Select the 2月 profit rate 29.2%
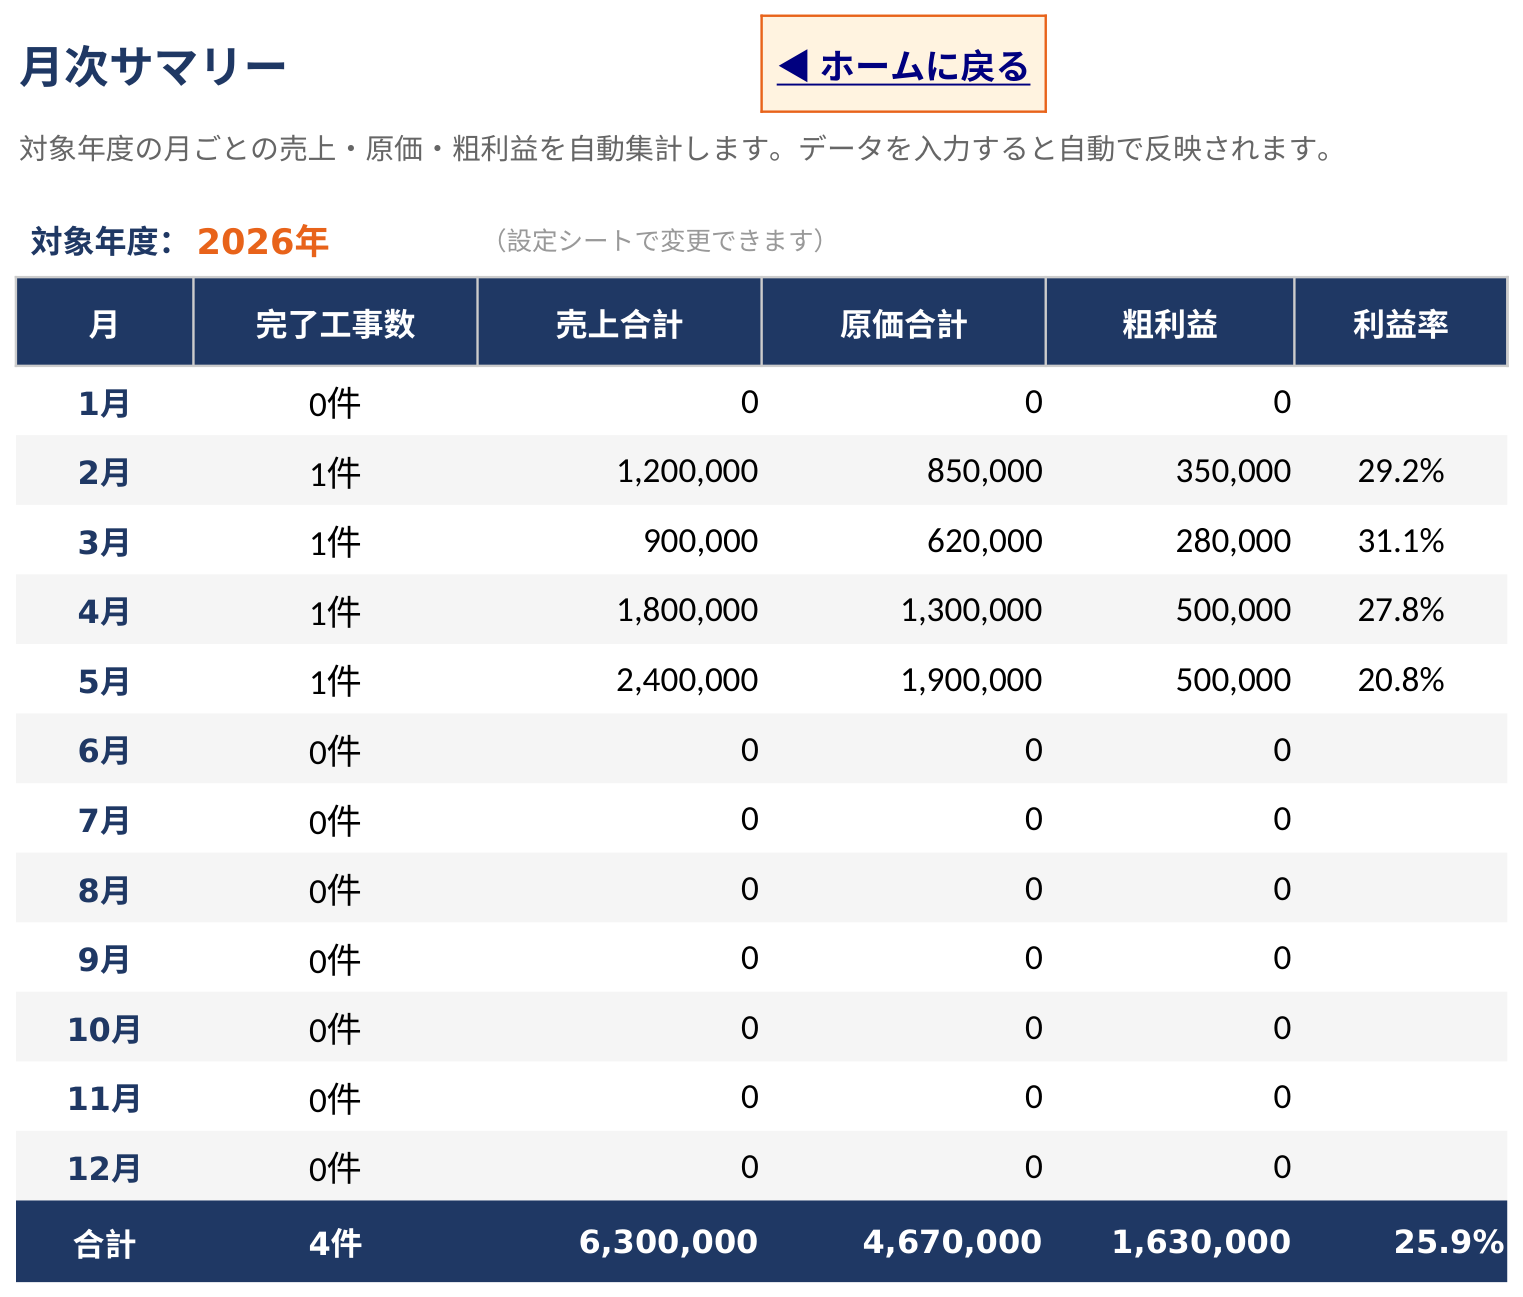1523x1297 pixels. pyautogui.click(x=1401, y=471)
